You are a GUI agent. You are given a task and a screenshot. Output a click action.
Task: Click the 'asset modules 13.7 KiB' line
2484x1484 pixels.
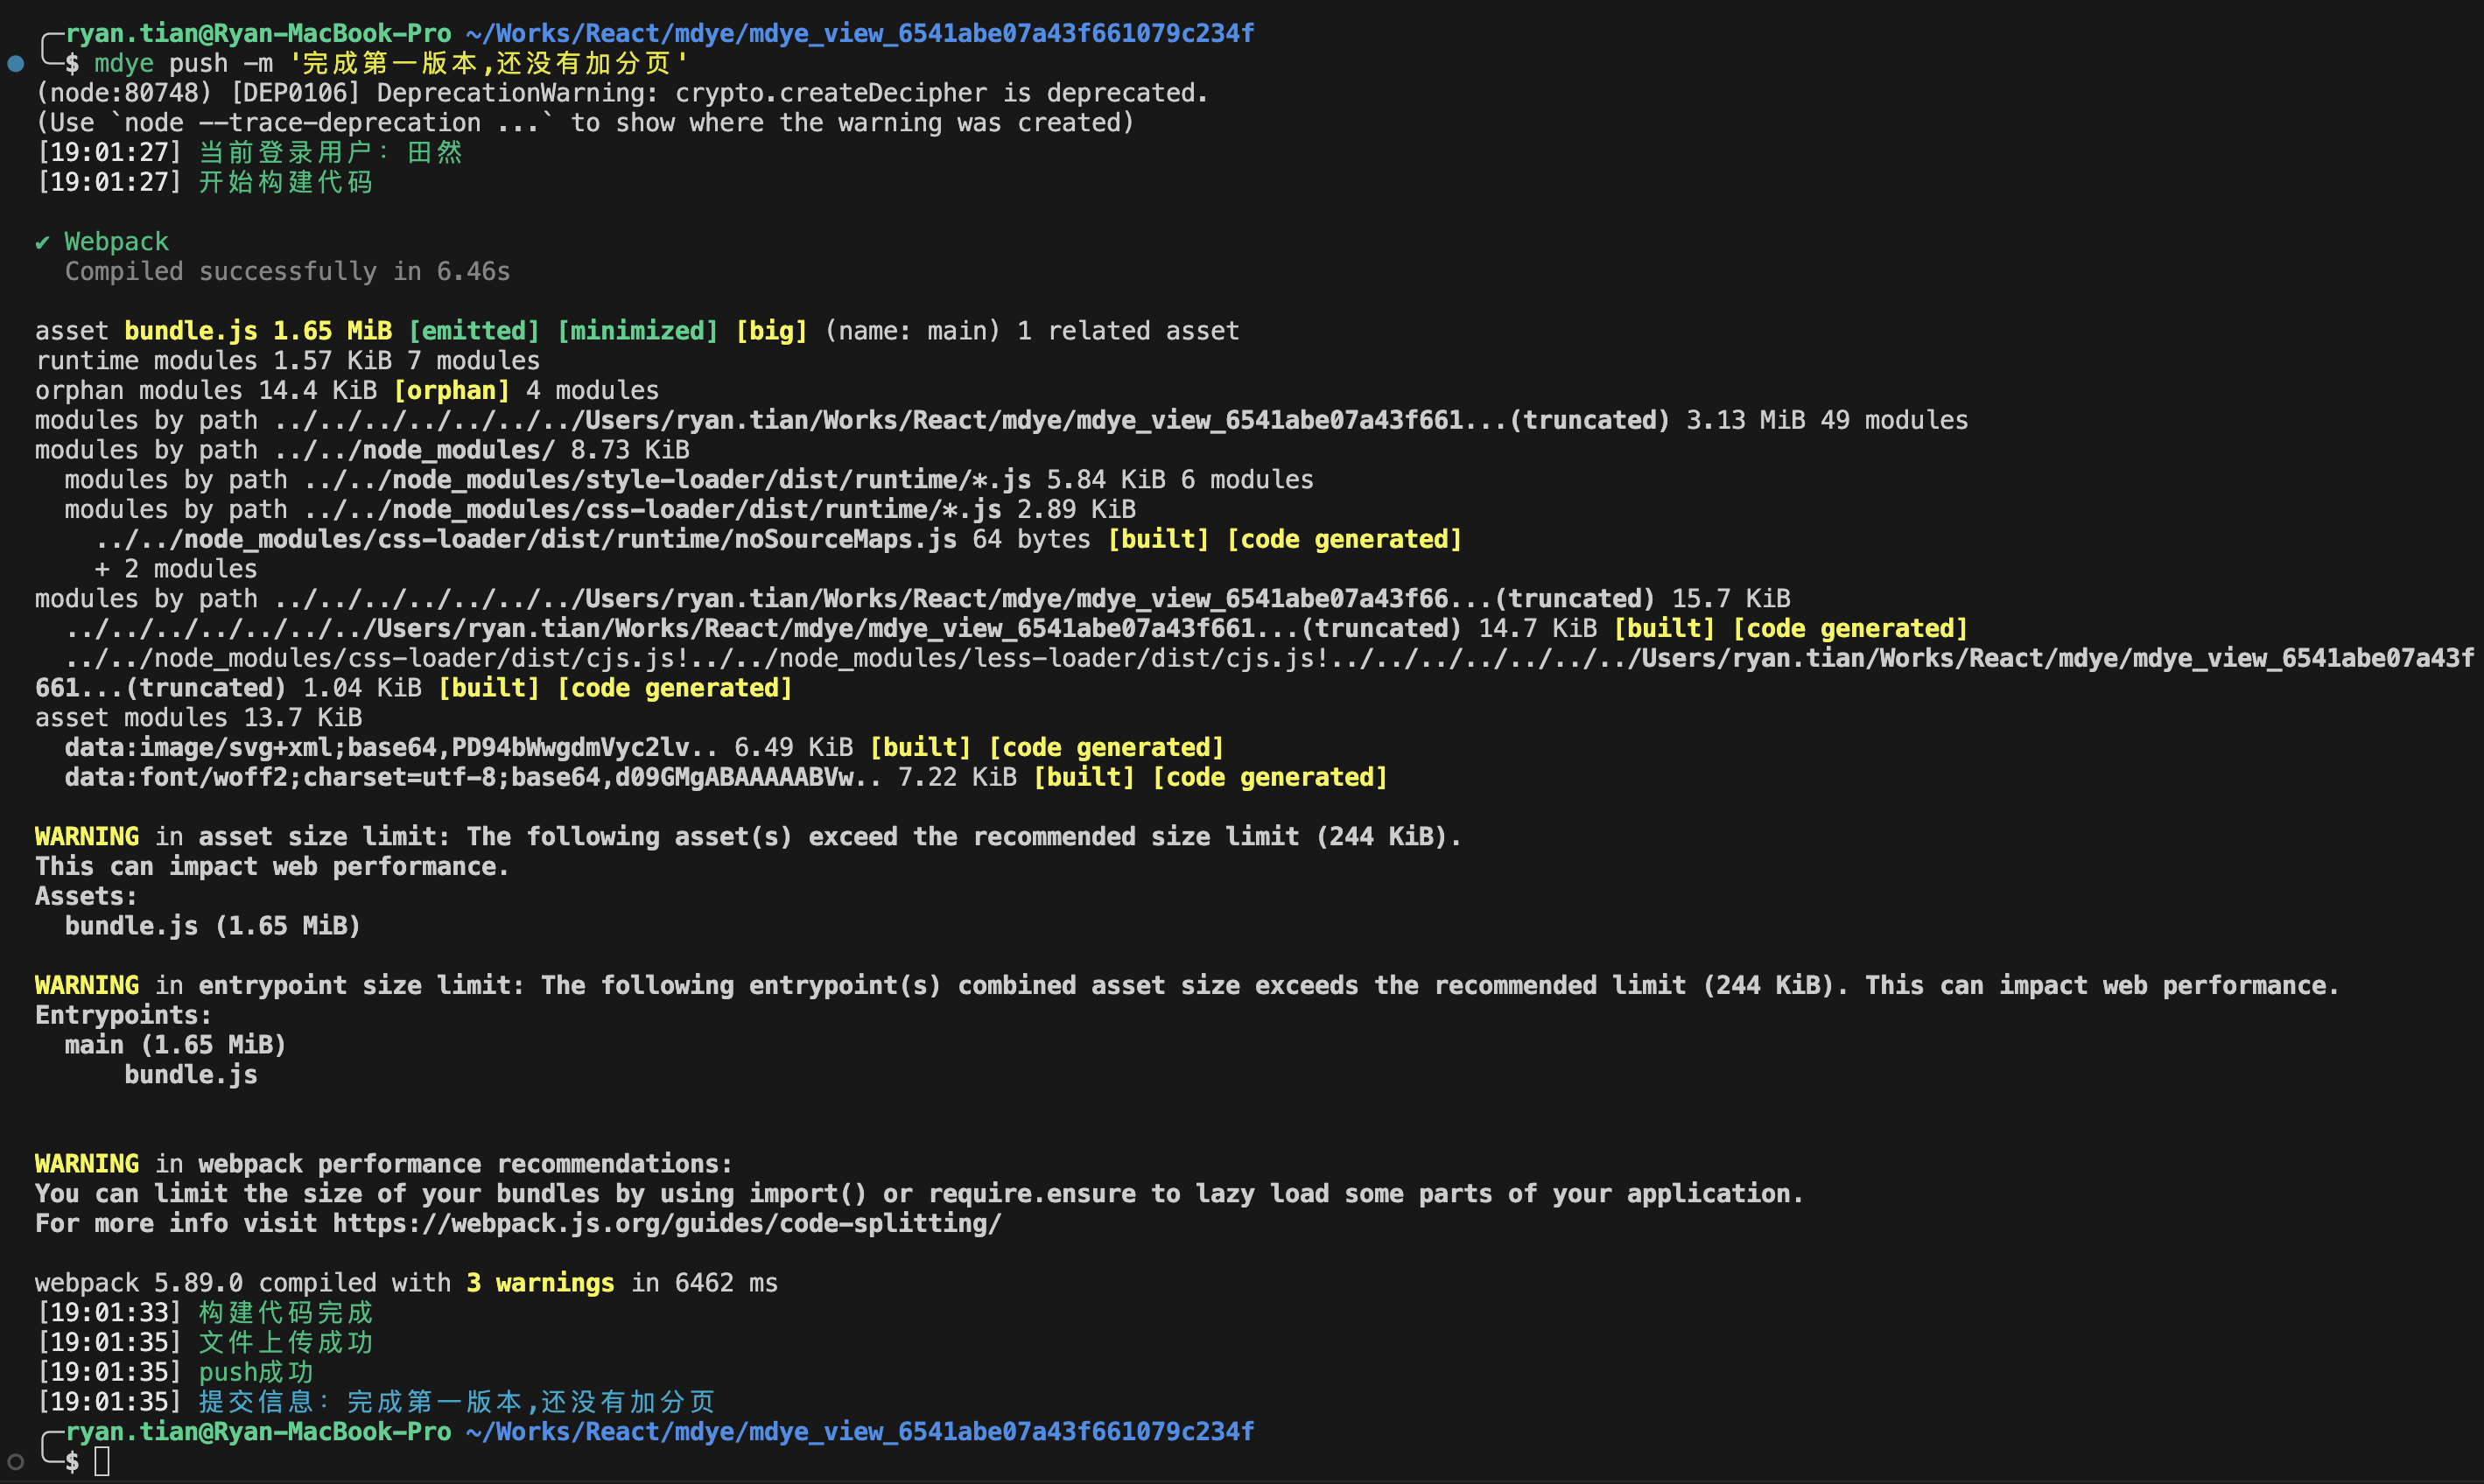[198, 718]
